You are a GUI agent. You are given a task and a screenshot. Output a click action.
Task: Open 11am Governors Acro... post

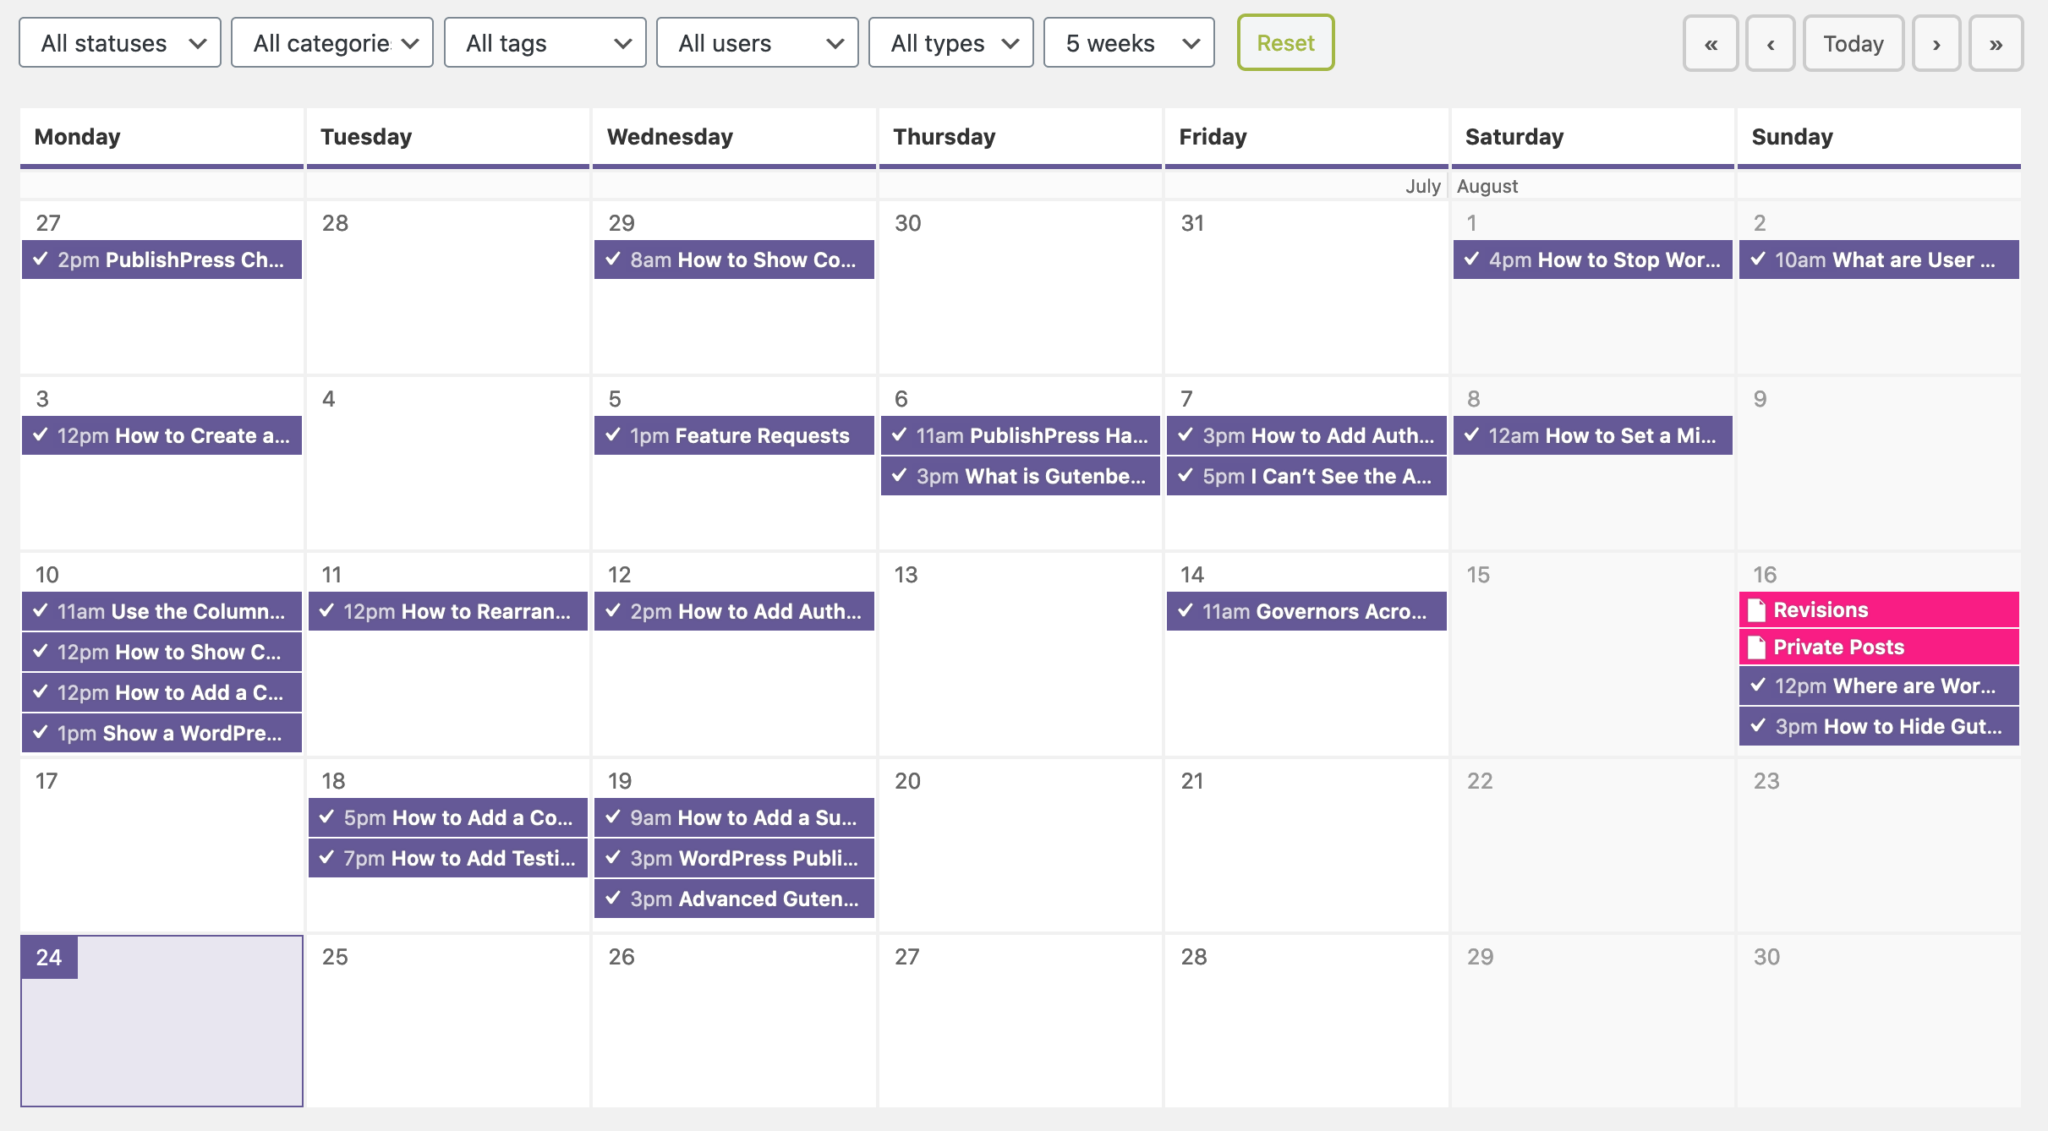(x=1306, y=612)
